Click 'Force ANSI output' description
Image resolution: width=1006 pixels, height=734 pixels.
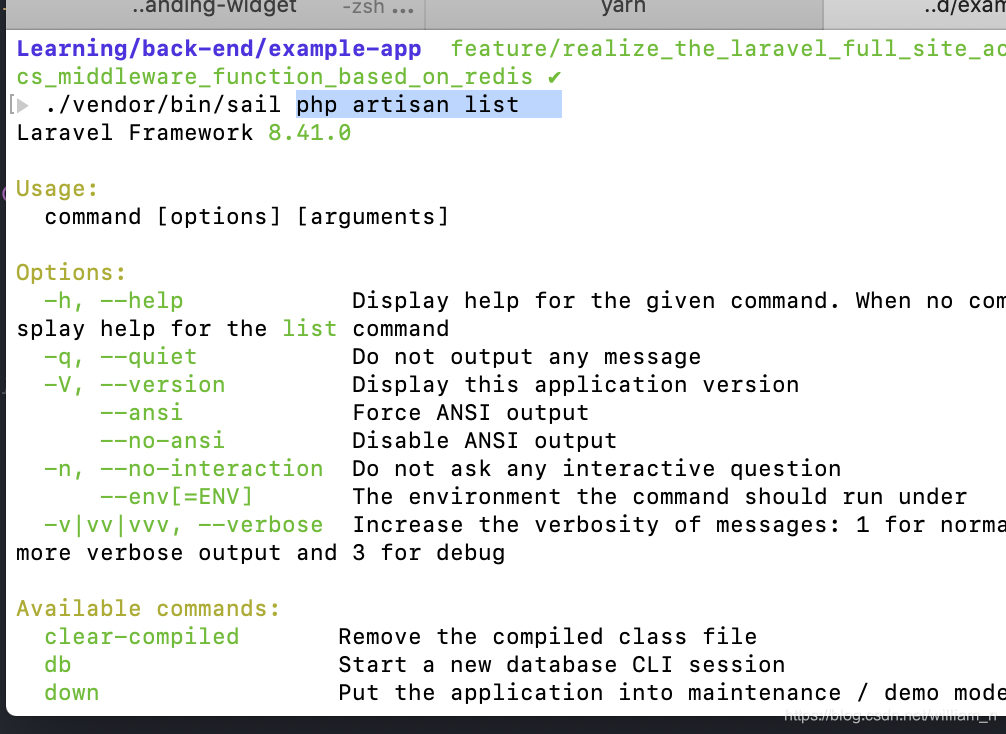(470, 413)
